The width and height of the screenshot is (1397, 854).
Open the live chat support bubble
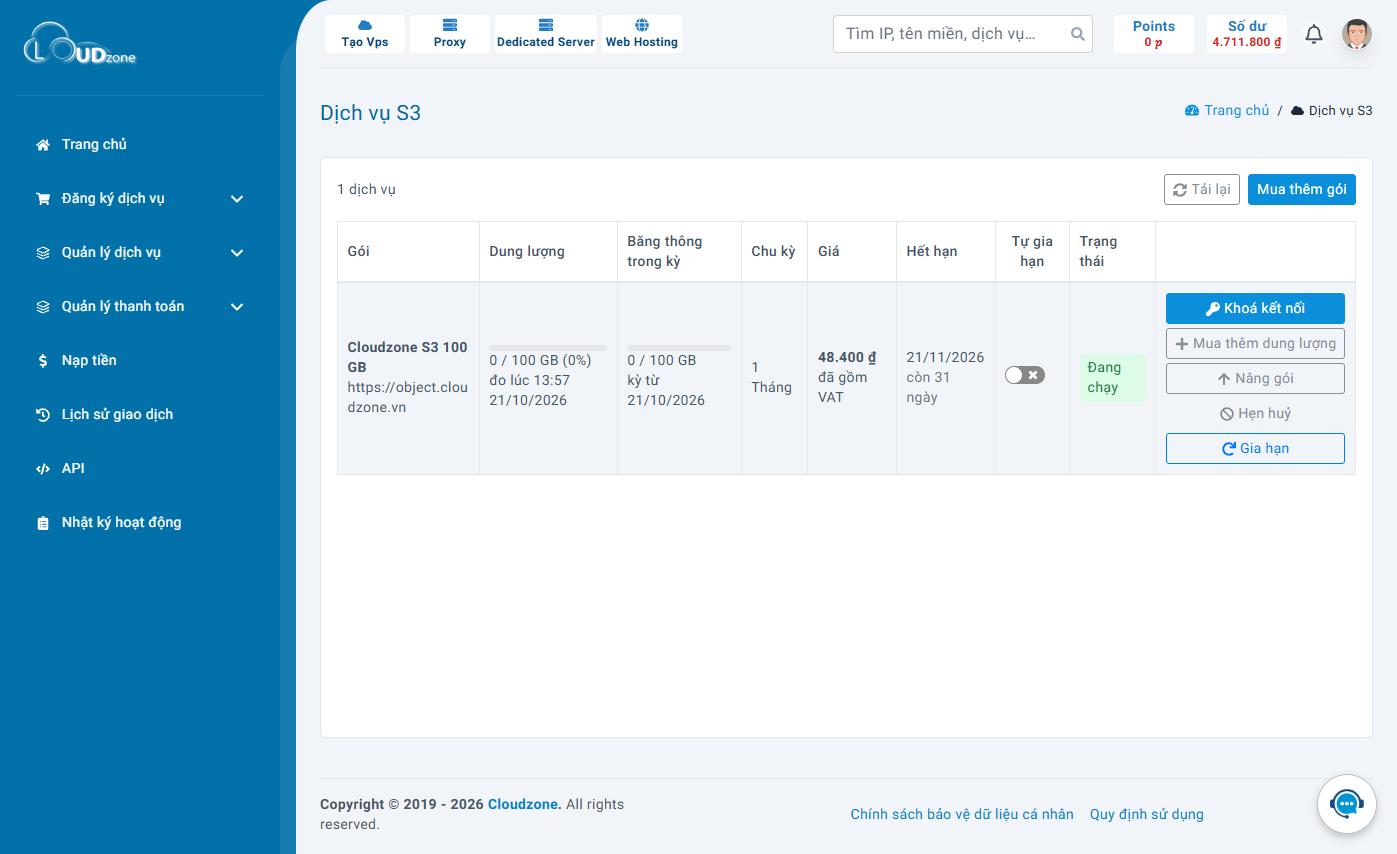(x=1346, y=803)
